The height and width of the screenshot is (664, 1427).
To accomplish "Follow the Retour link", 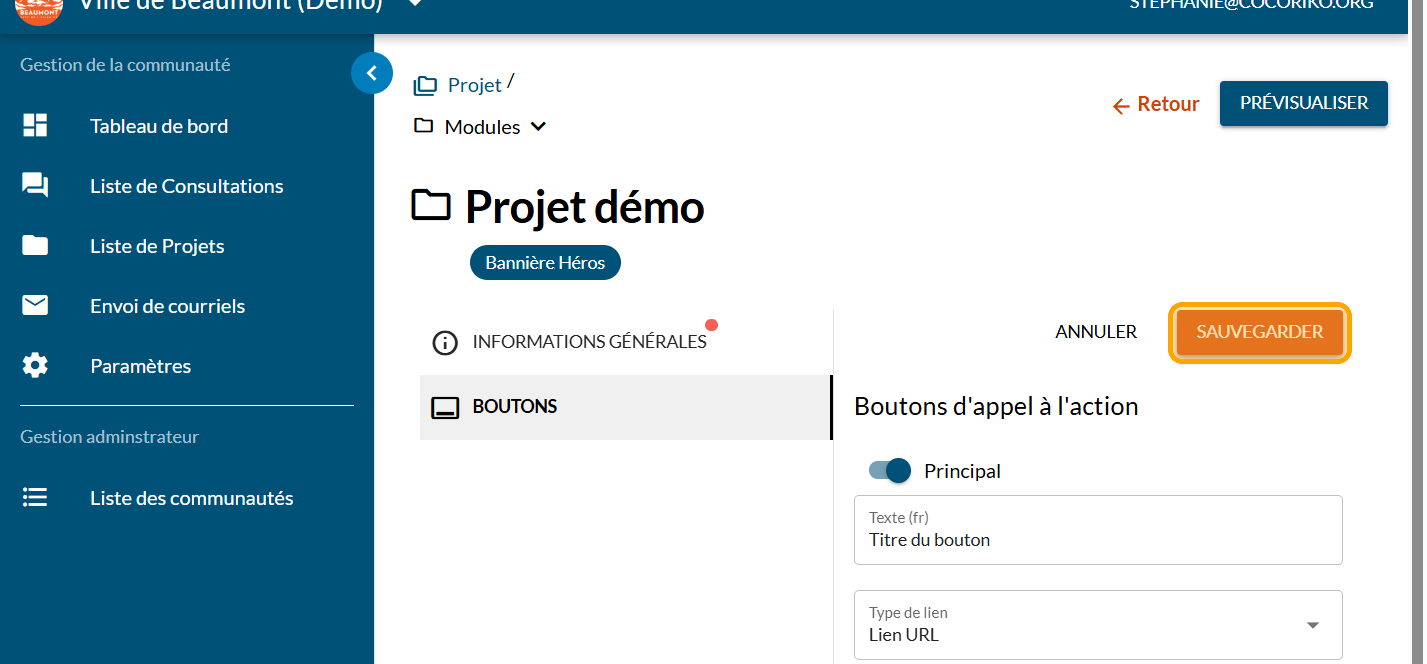I will point(1156,105).
